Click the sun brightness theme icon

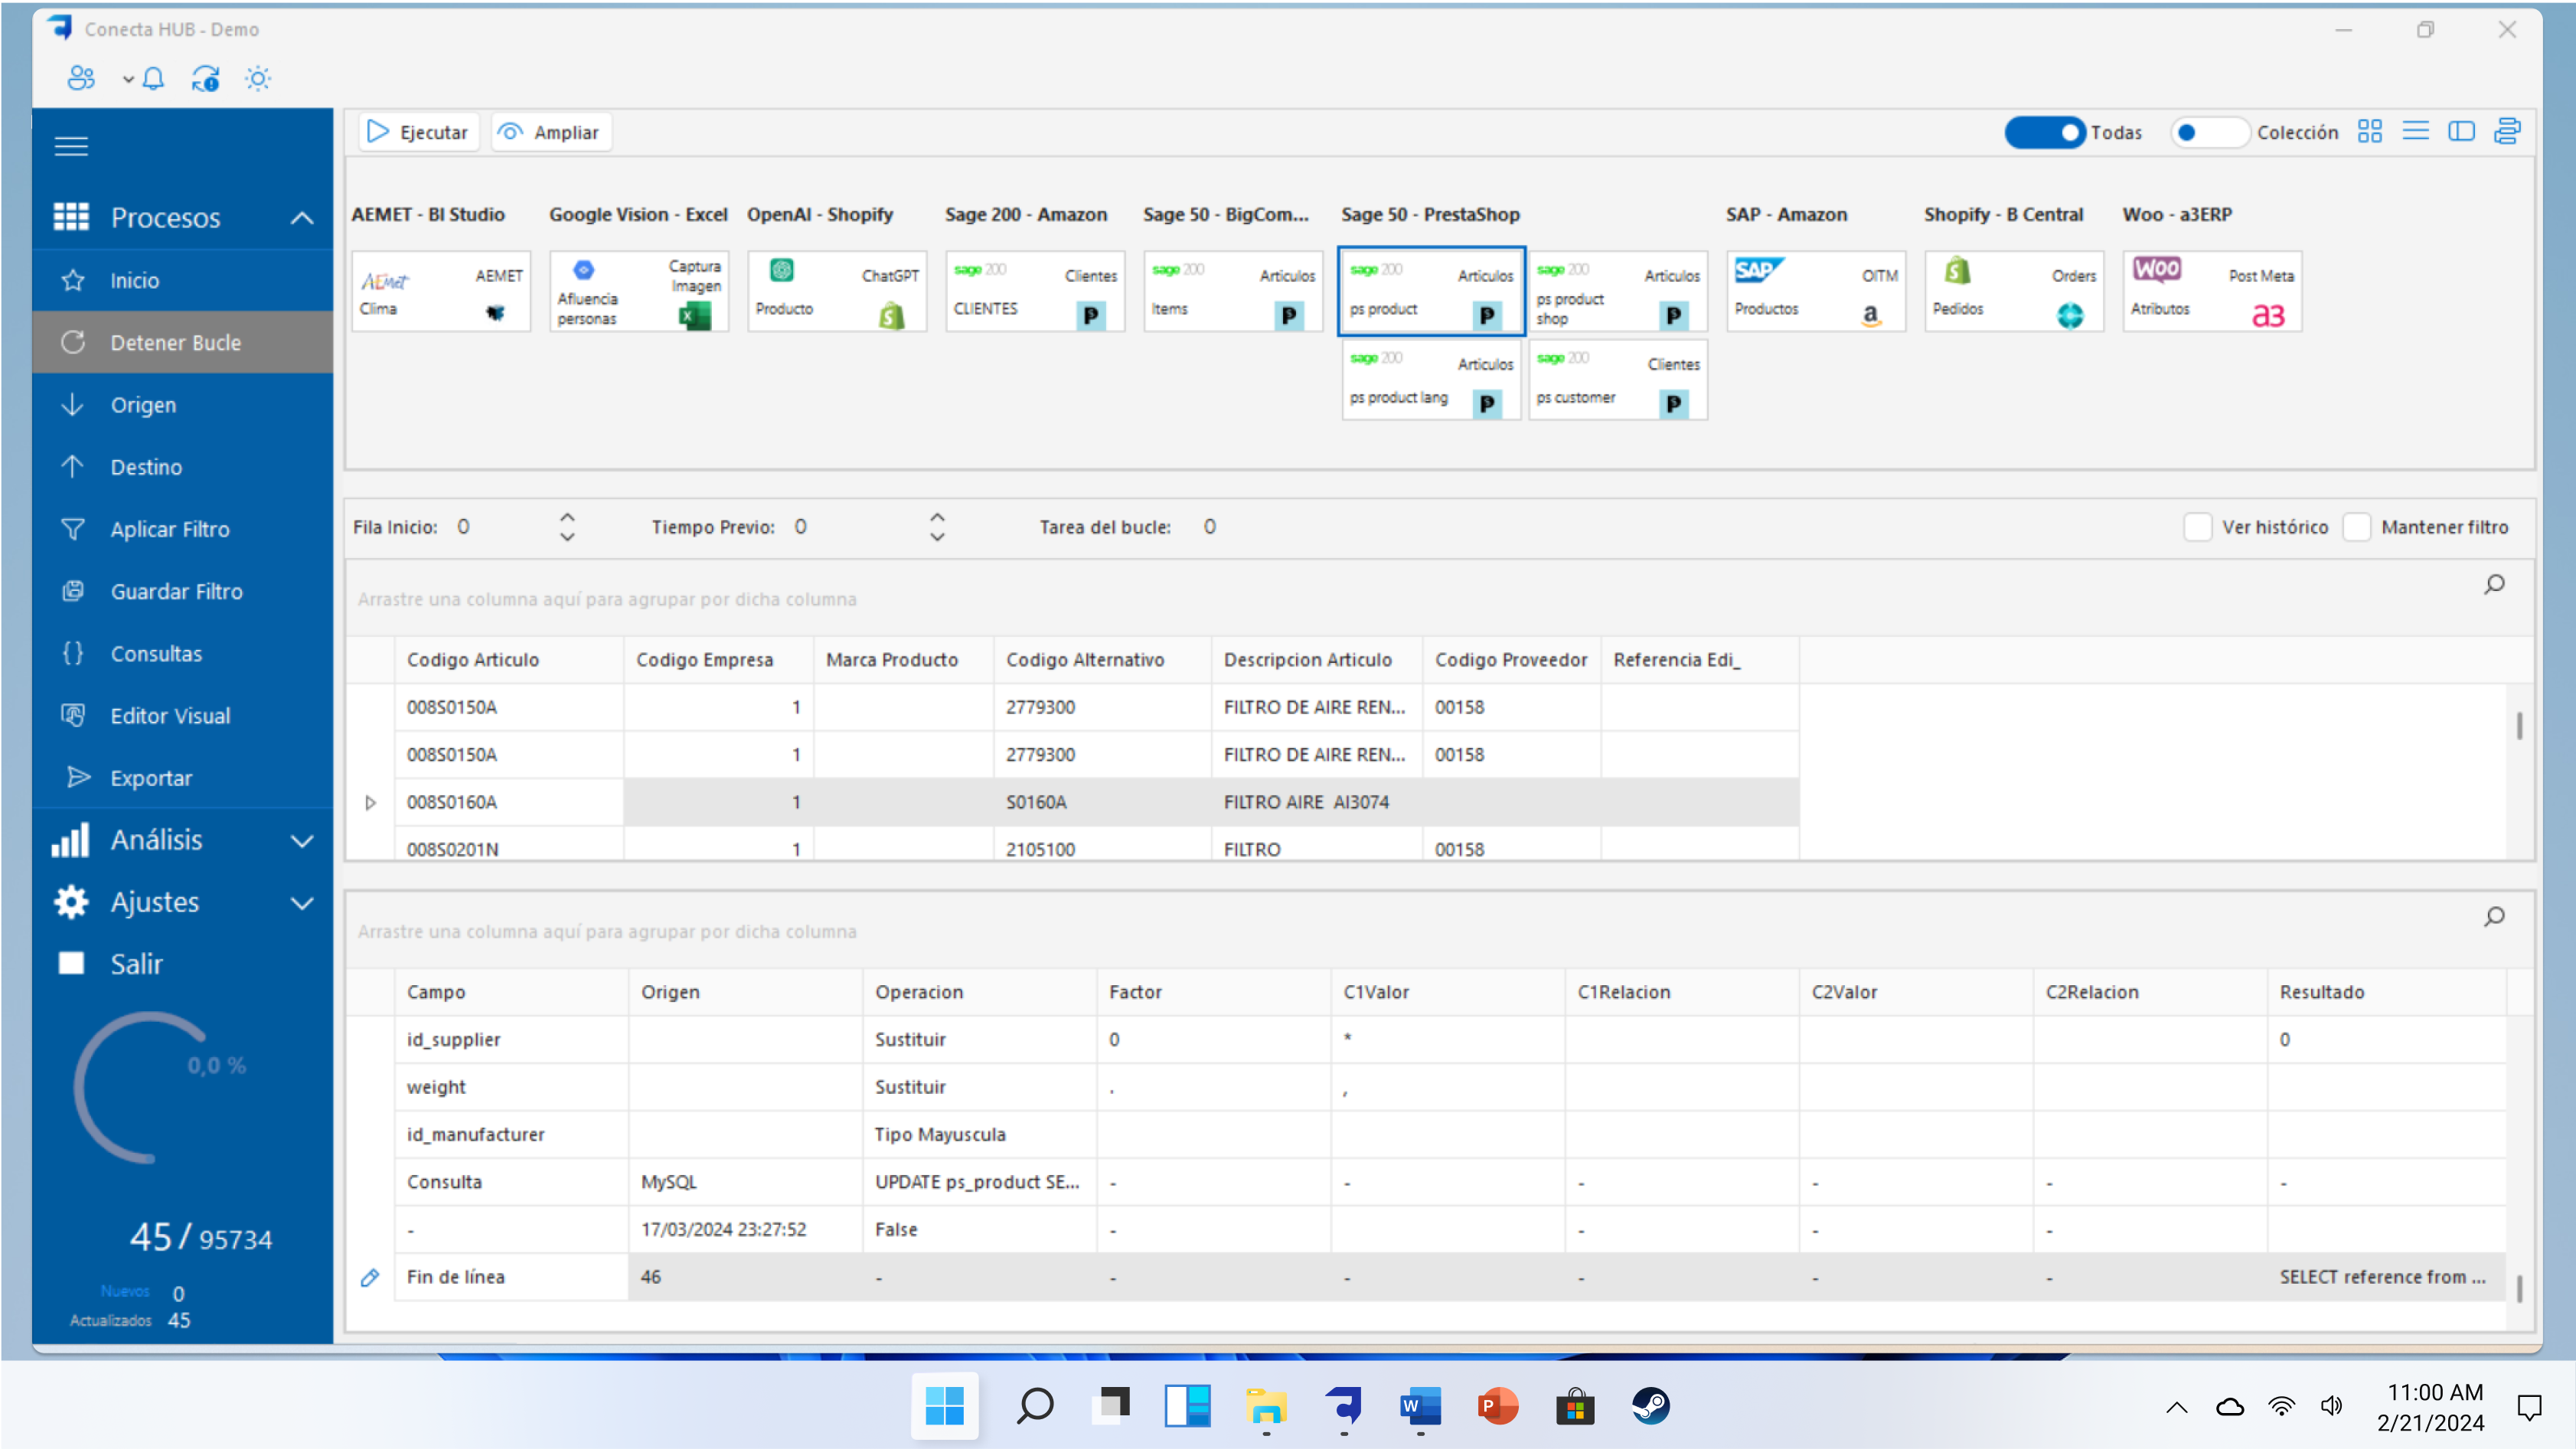258,79
